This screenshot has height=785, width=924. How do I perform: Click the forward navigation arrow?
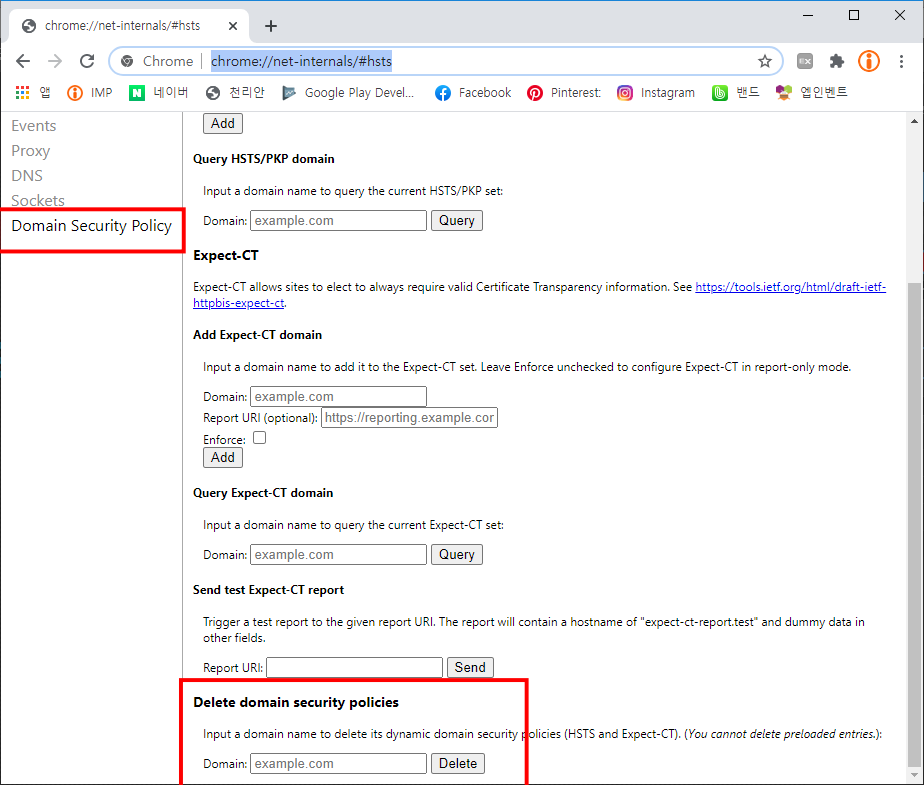point(55,61)
